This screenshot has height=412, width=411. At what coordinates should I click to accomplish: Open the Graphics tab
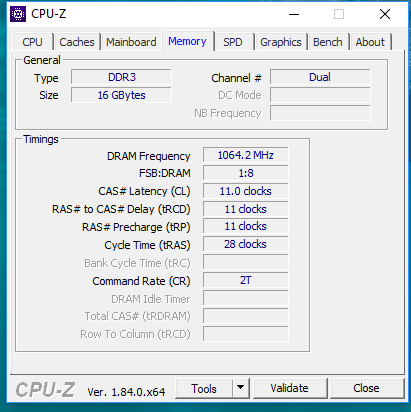point(281,42)
